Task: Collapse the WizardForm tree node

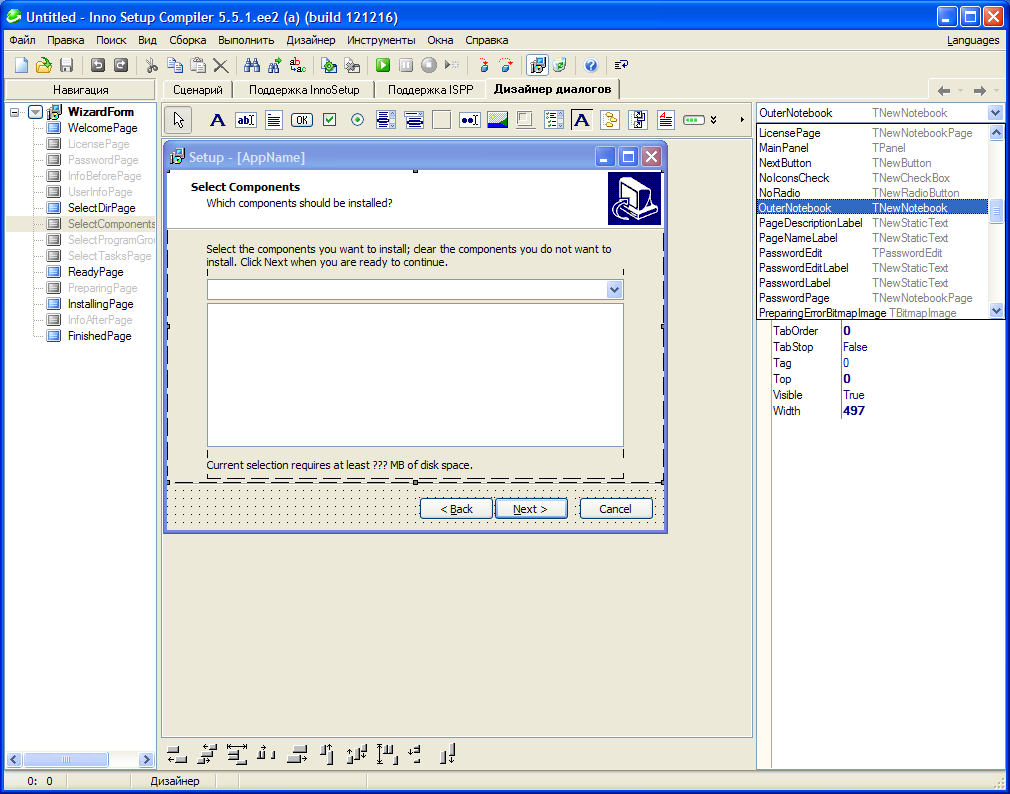Action: coord(15,112)
